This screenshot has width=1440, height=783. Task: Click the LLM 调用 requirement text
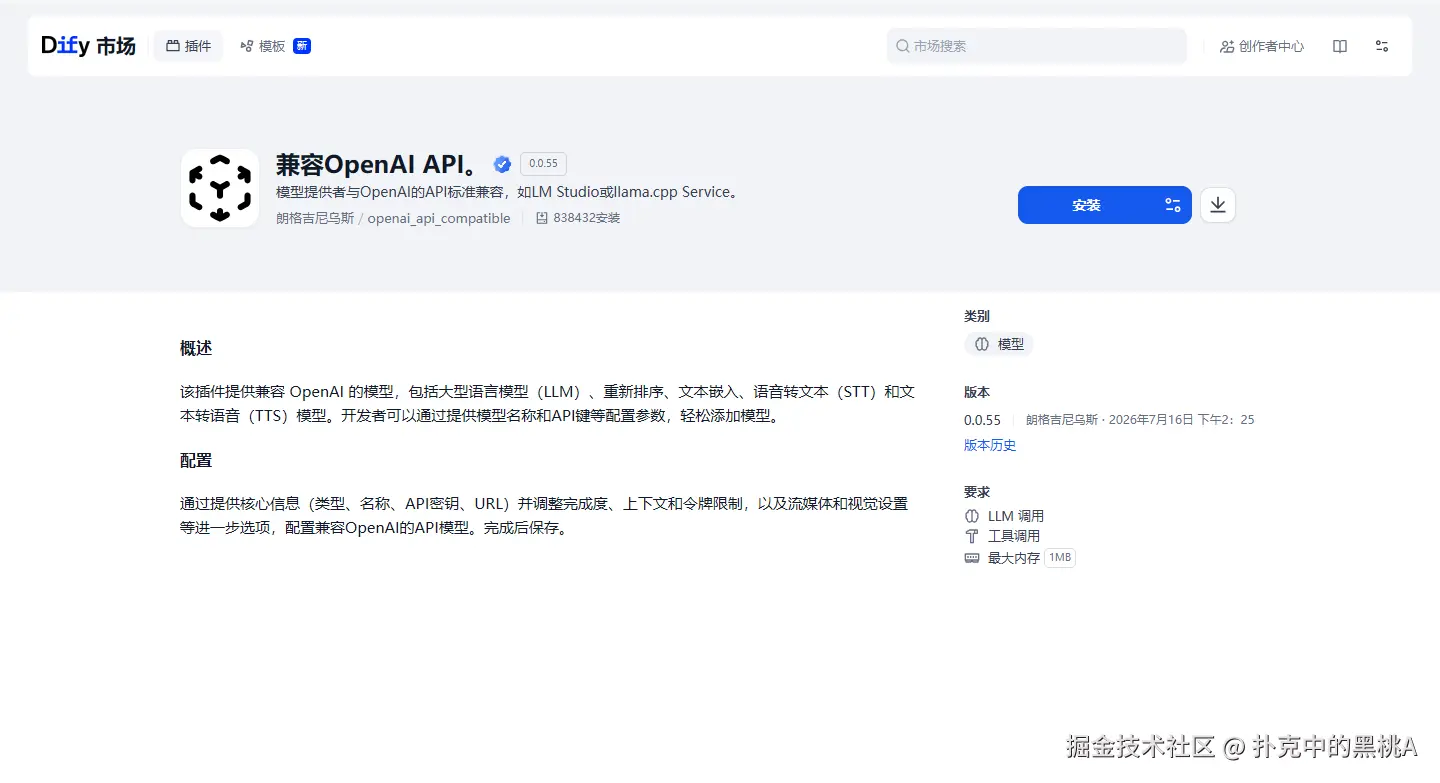click(1016, 516)
